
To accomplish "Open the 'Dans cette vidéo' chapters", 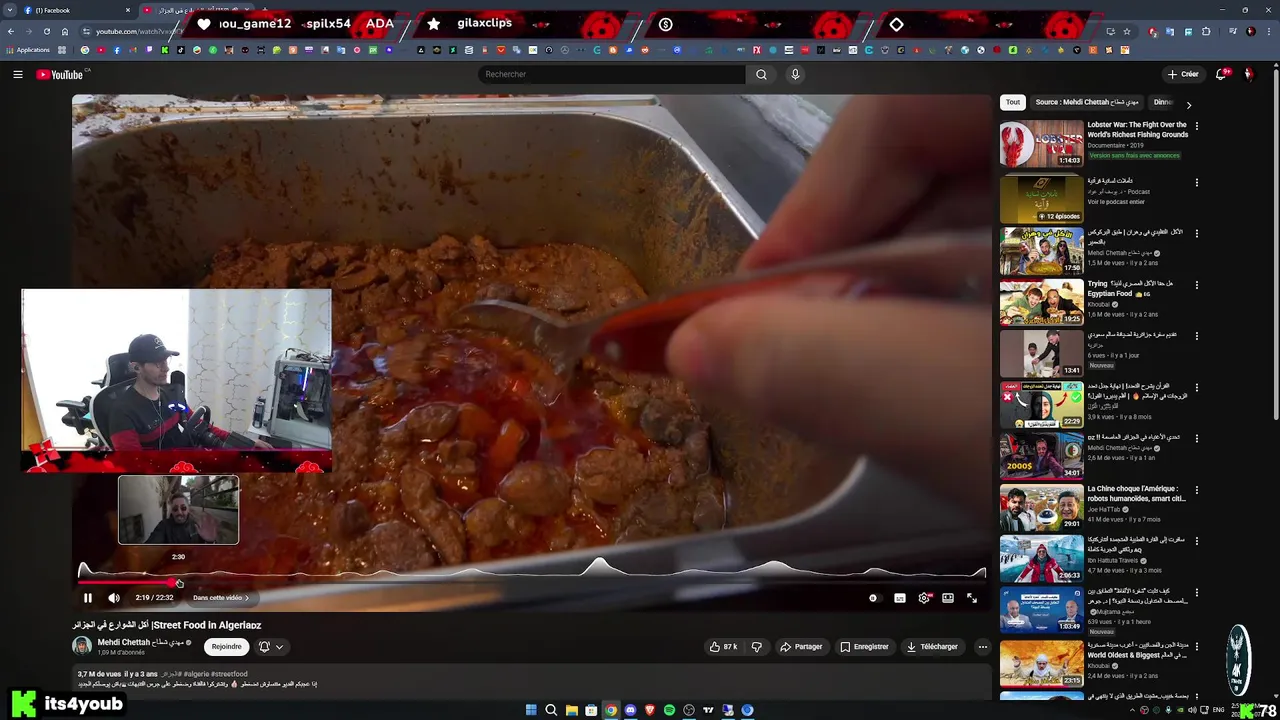I will tap(221, 598).
